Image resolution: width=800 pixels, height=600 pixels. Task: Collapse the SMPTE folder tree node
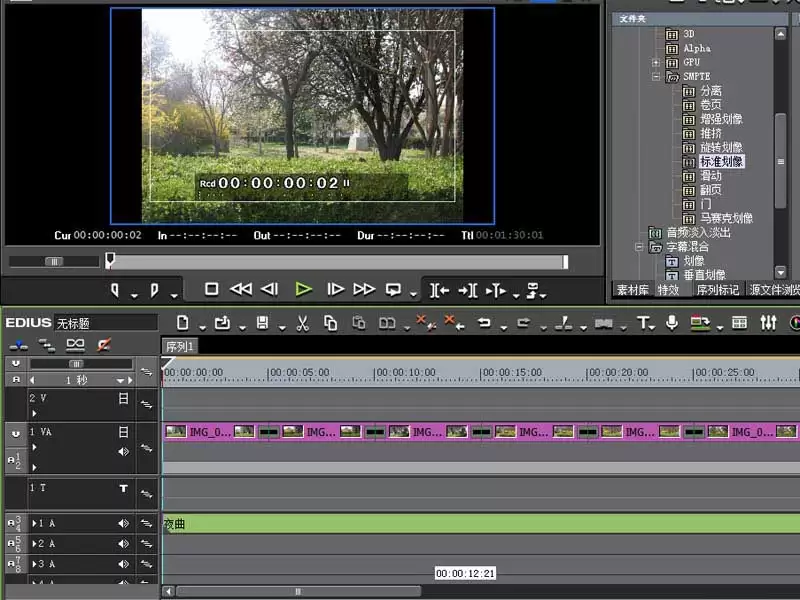click(x=656, y=77)
